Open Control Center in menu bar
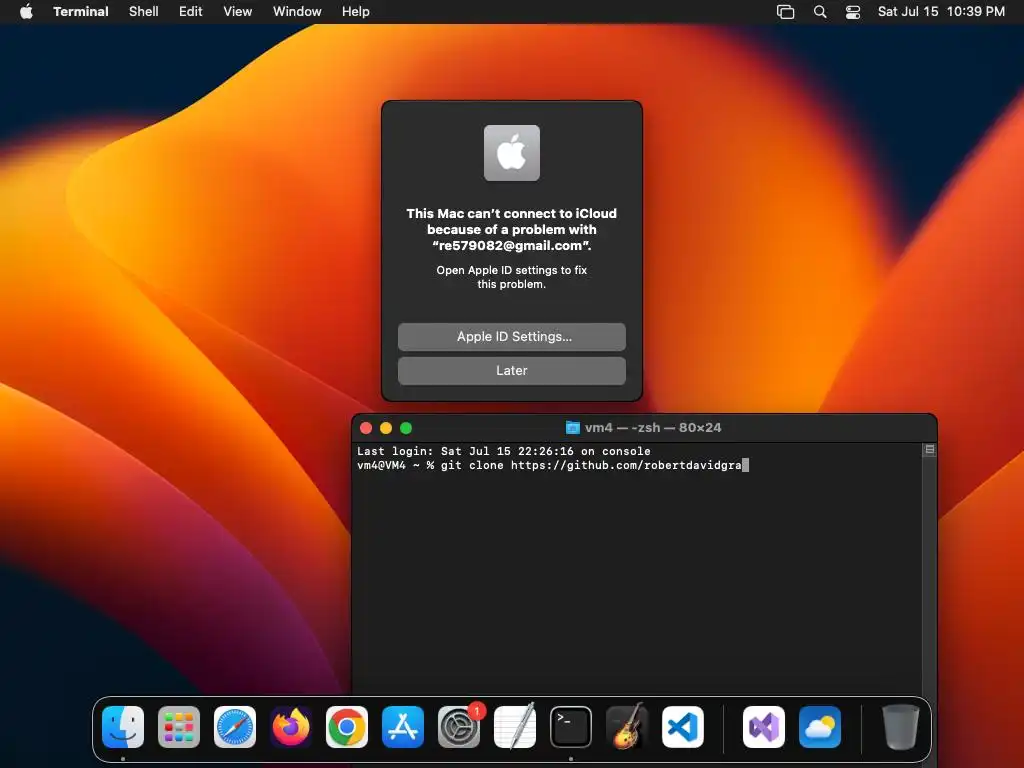This screenshot has width=1024, height=768. click(853, 12)
